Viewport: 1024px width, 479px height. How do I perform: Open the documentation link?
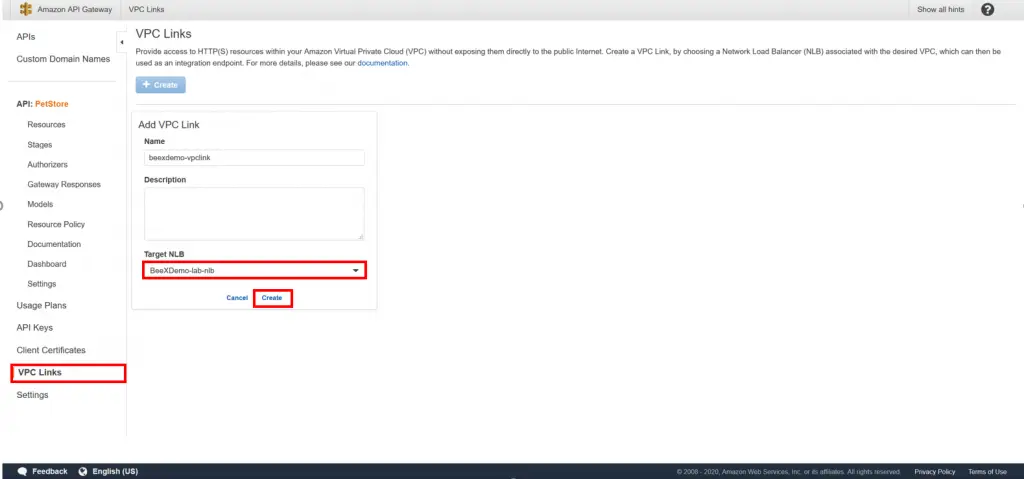[383, 63]
